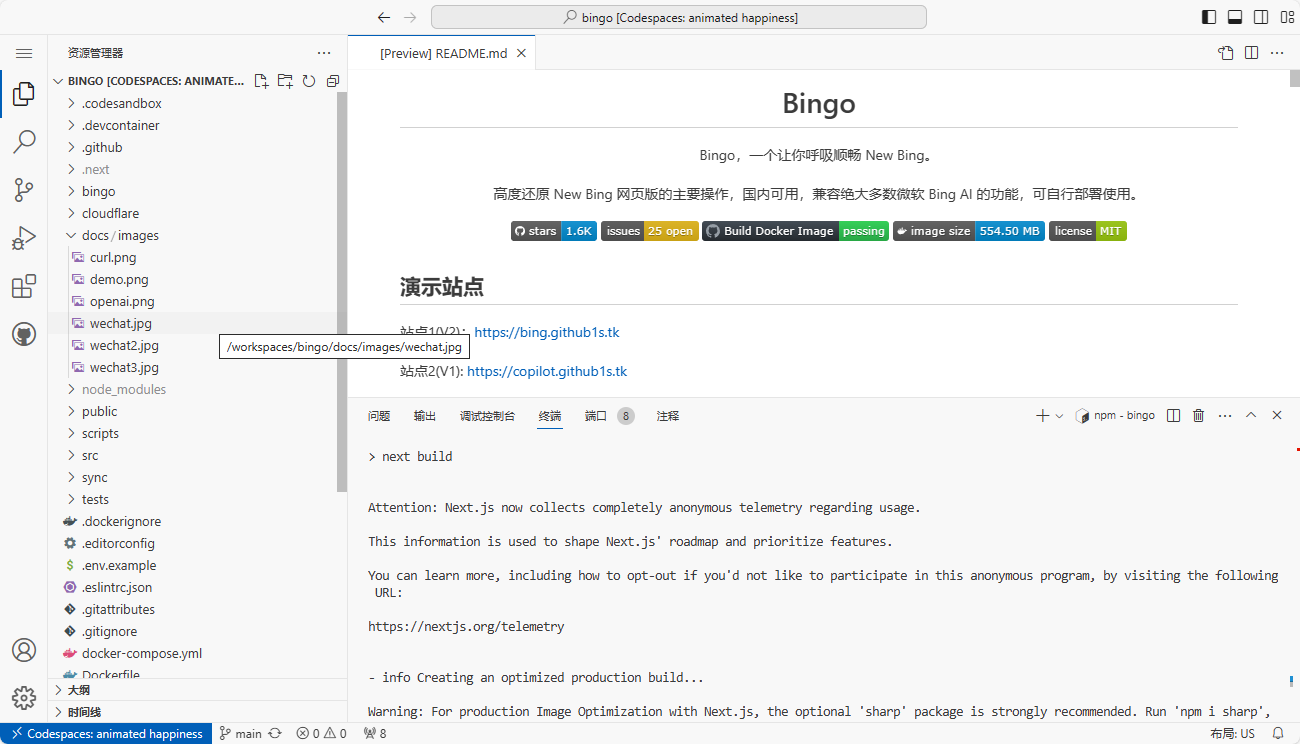Expand the src folder
This screenshot has height=744, width=1300.
[x=198, y=455]
